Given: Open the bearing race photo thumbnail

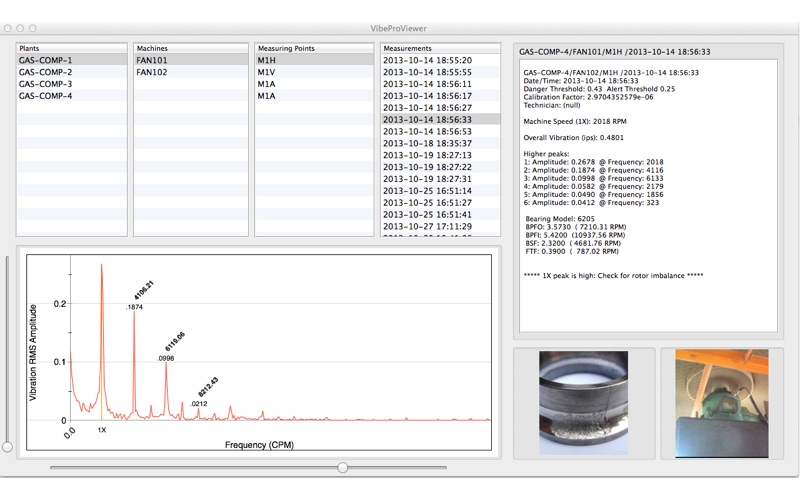Looking at the screenshot, I should [584, 403].
